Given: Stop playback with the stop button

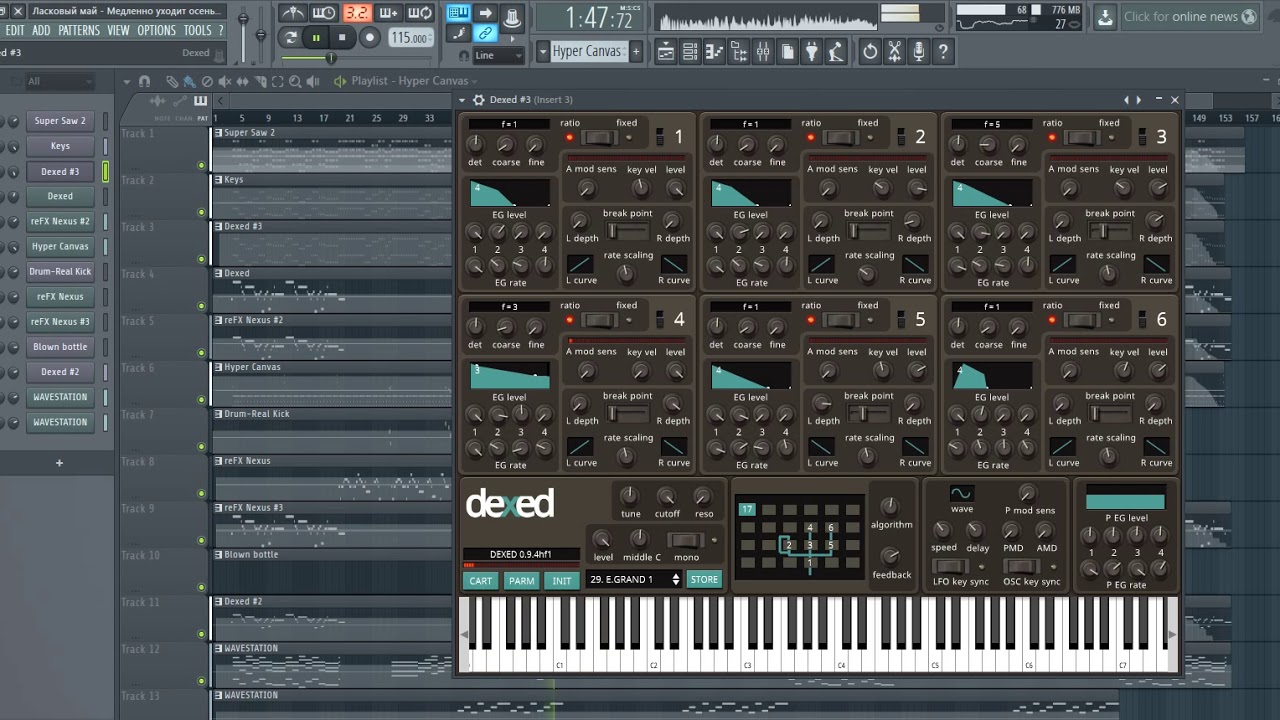Looking at the screenshot, I should 342,37.
